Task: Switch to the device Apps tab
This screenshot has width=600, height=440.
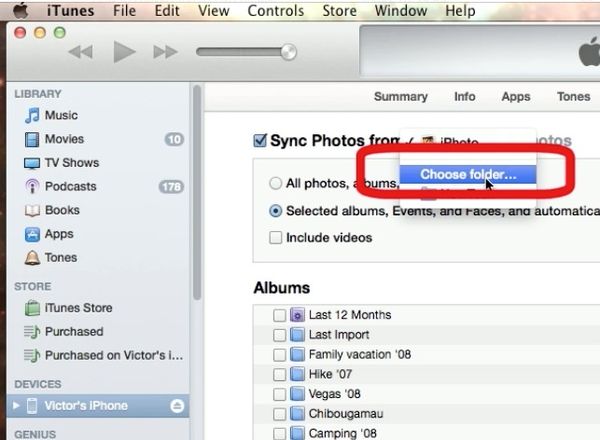Action: click(x=516, y=96)
